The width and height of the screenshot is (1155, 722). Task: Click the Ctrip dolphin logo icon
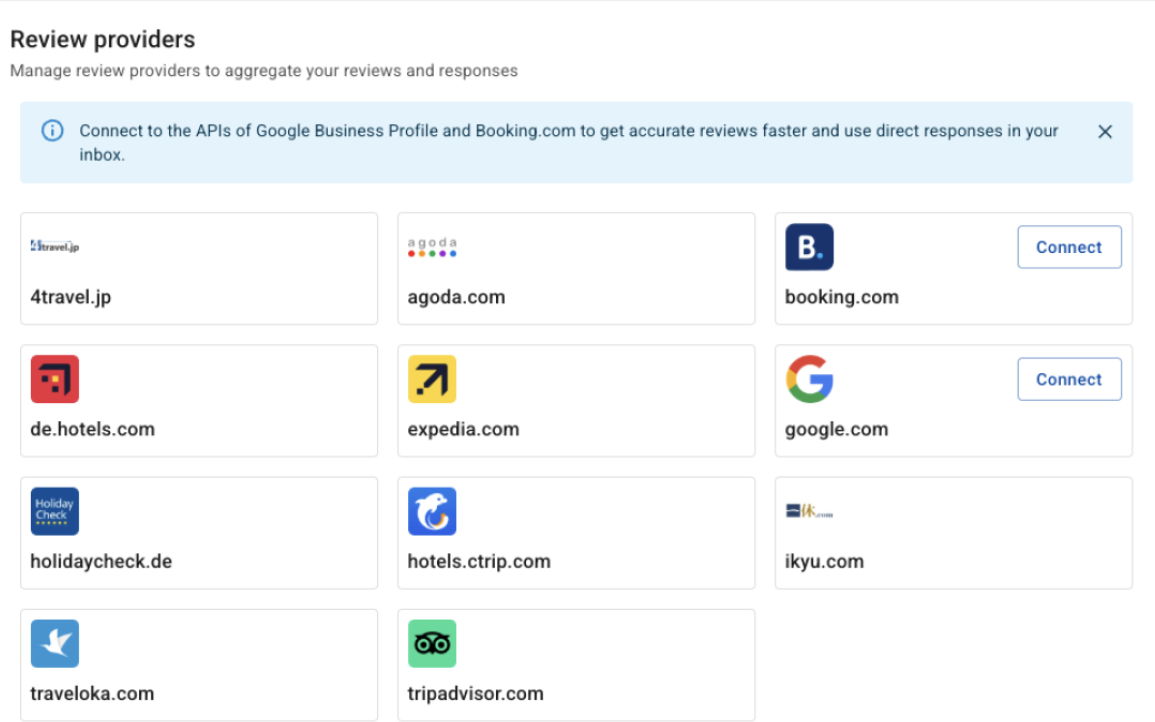tap(432, 511)
